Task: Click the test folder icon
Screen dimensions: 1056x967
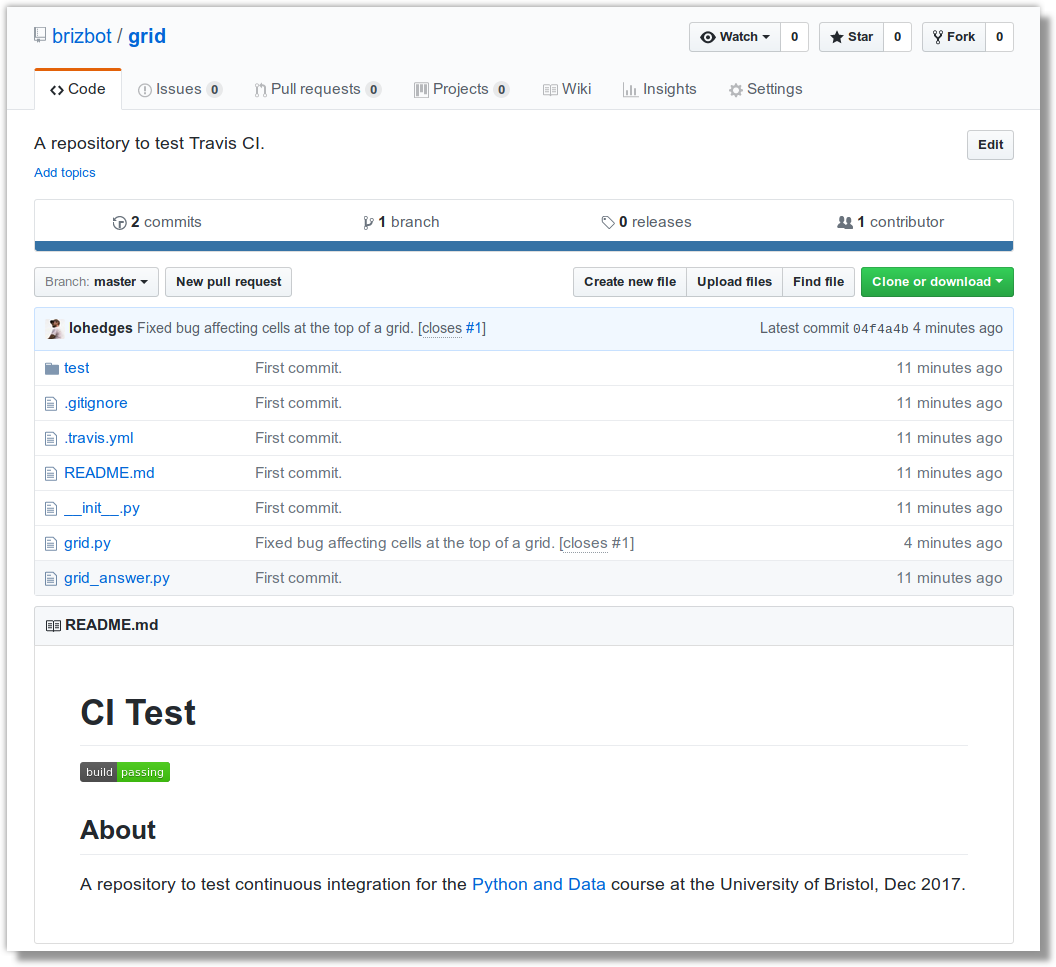Action: pos(52,369)
